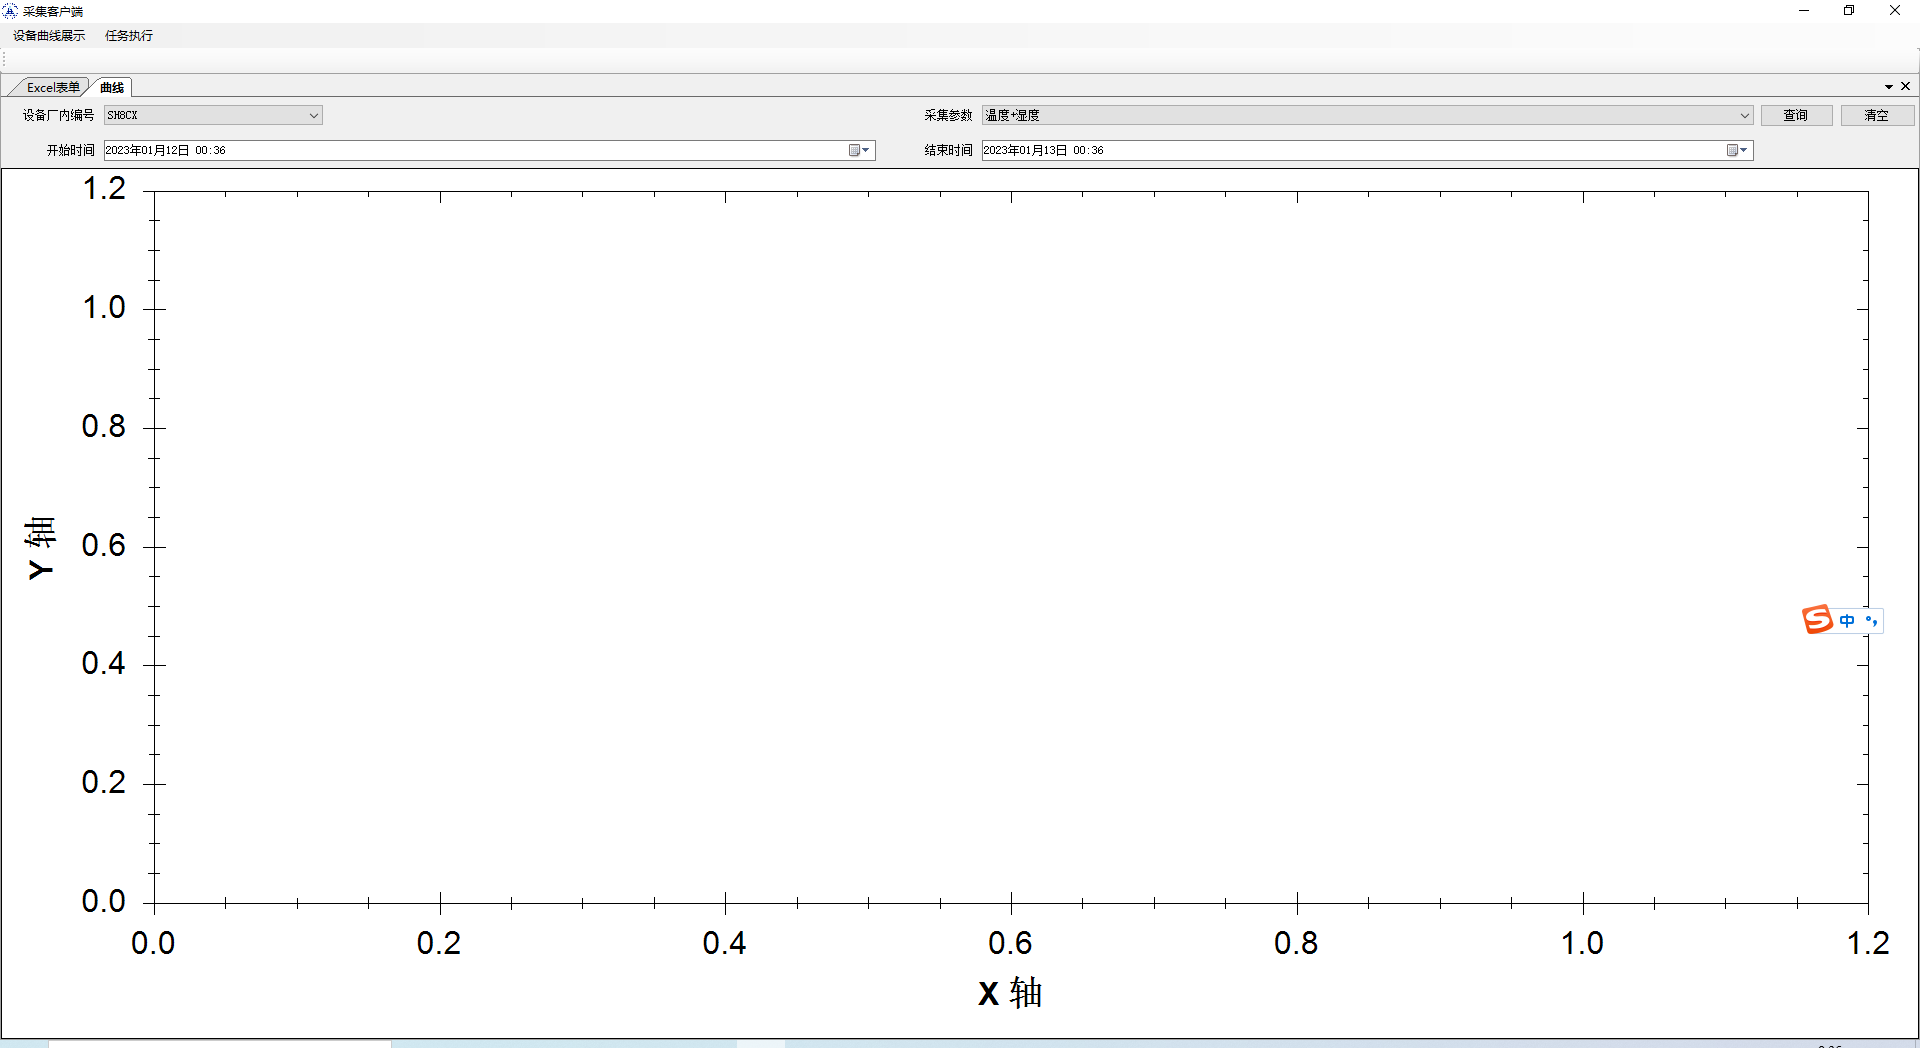Expand the 采集参数 dropdown showing 温度+湿度
This screenshot has width=1920, height=1048.
coord(1744,115)
